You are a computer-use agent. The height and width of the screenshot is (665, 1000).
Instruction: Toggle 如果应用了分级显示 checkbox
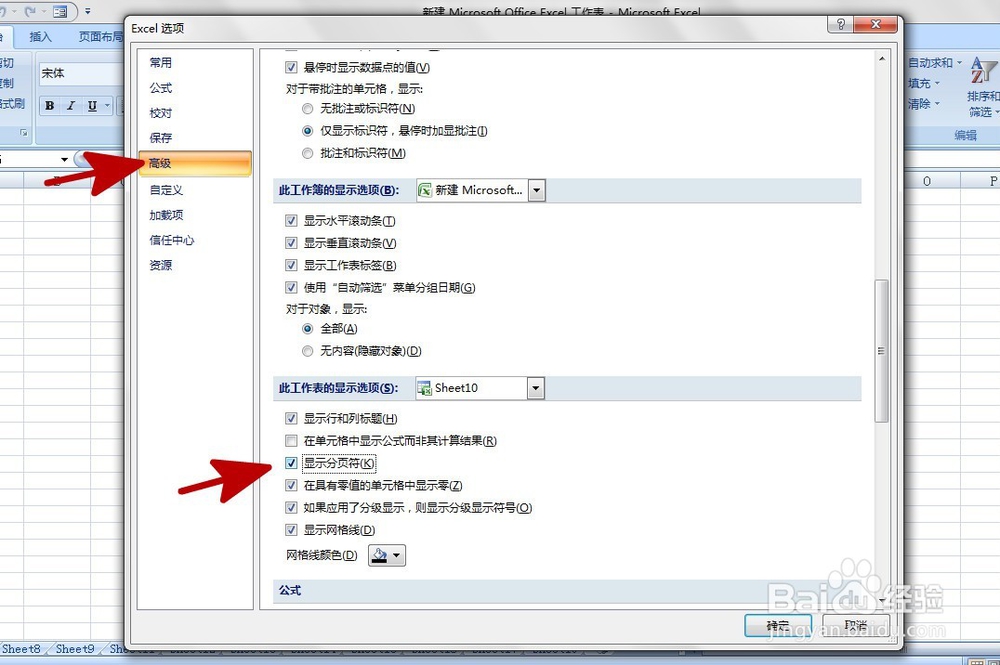pyautogui.click(x=291, y=508)
